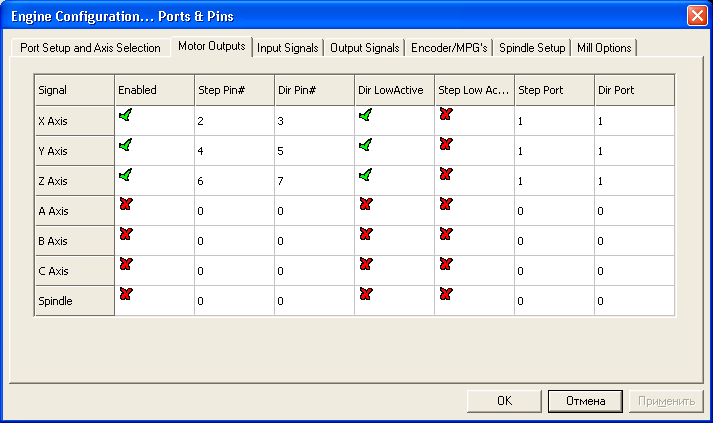The width and height of the screenshot is (715, 426).
Task: Toggle the Z Axis Enabled green checkmark
Action: [125, 175]
